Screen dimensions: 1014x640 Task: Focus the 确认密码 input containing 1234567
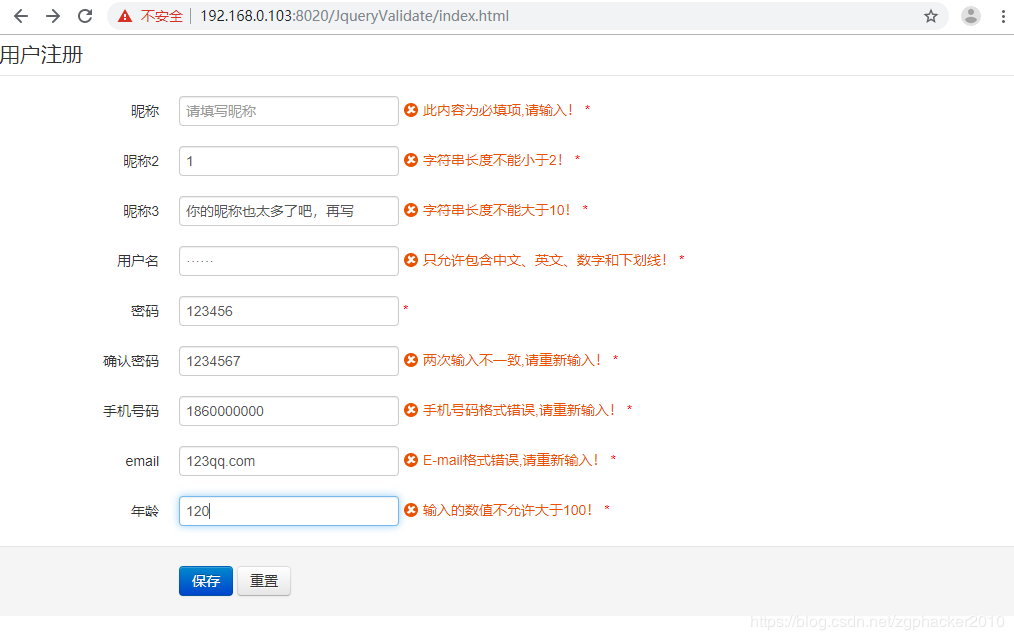click(x=288, y=361)
